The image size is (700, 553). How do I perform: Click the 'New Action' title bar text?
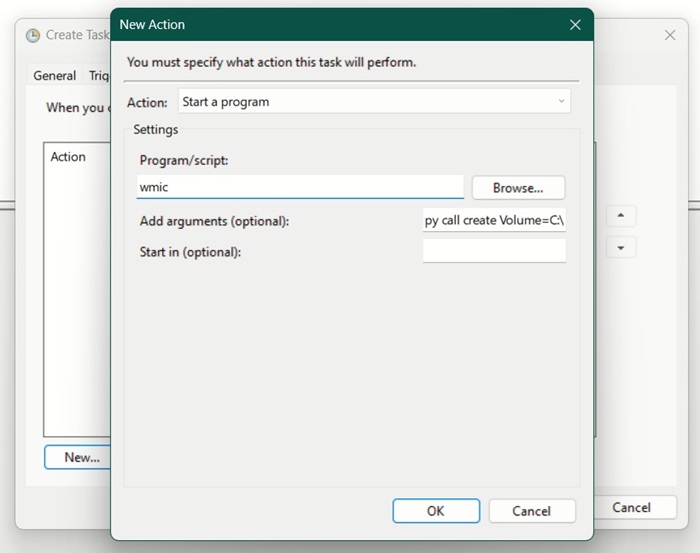[152, 25]
